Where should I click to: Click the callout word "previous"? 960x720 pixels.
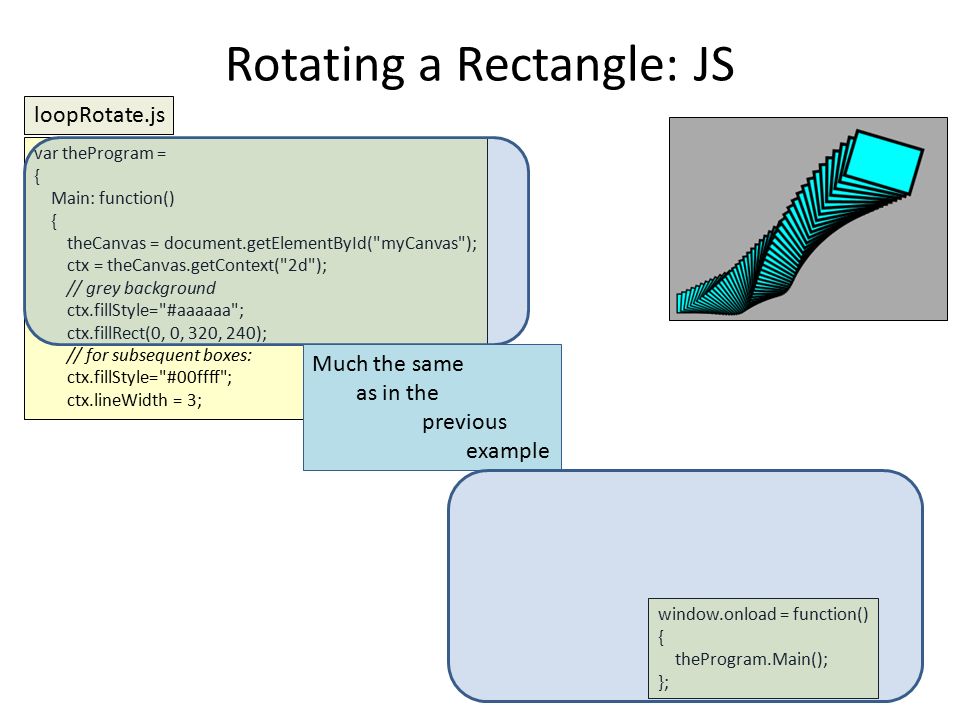(x=465, y=422)
